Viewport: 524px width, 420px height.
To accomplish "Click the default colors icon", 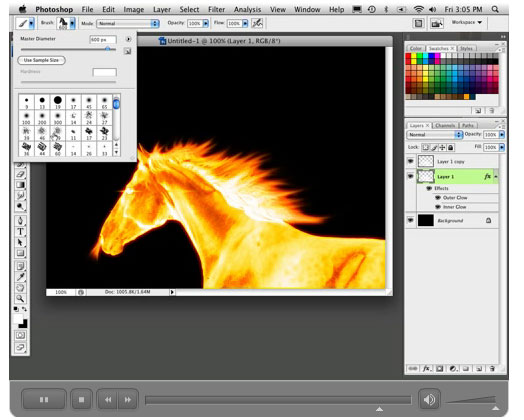I will coord(16,309).
